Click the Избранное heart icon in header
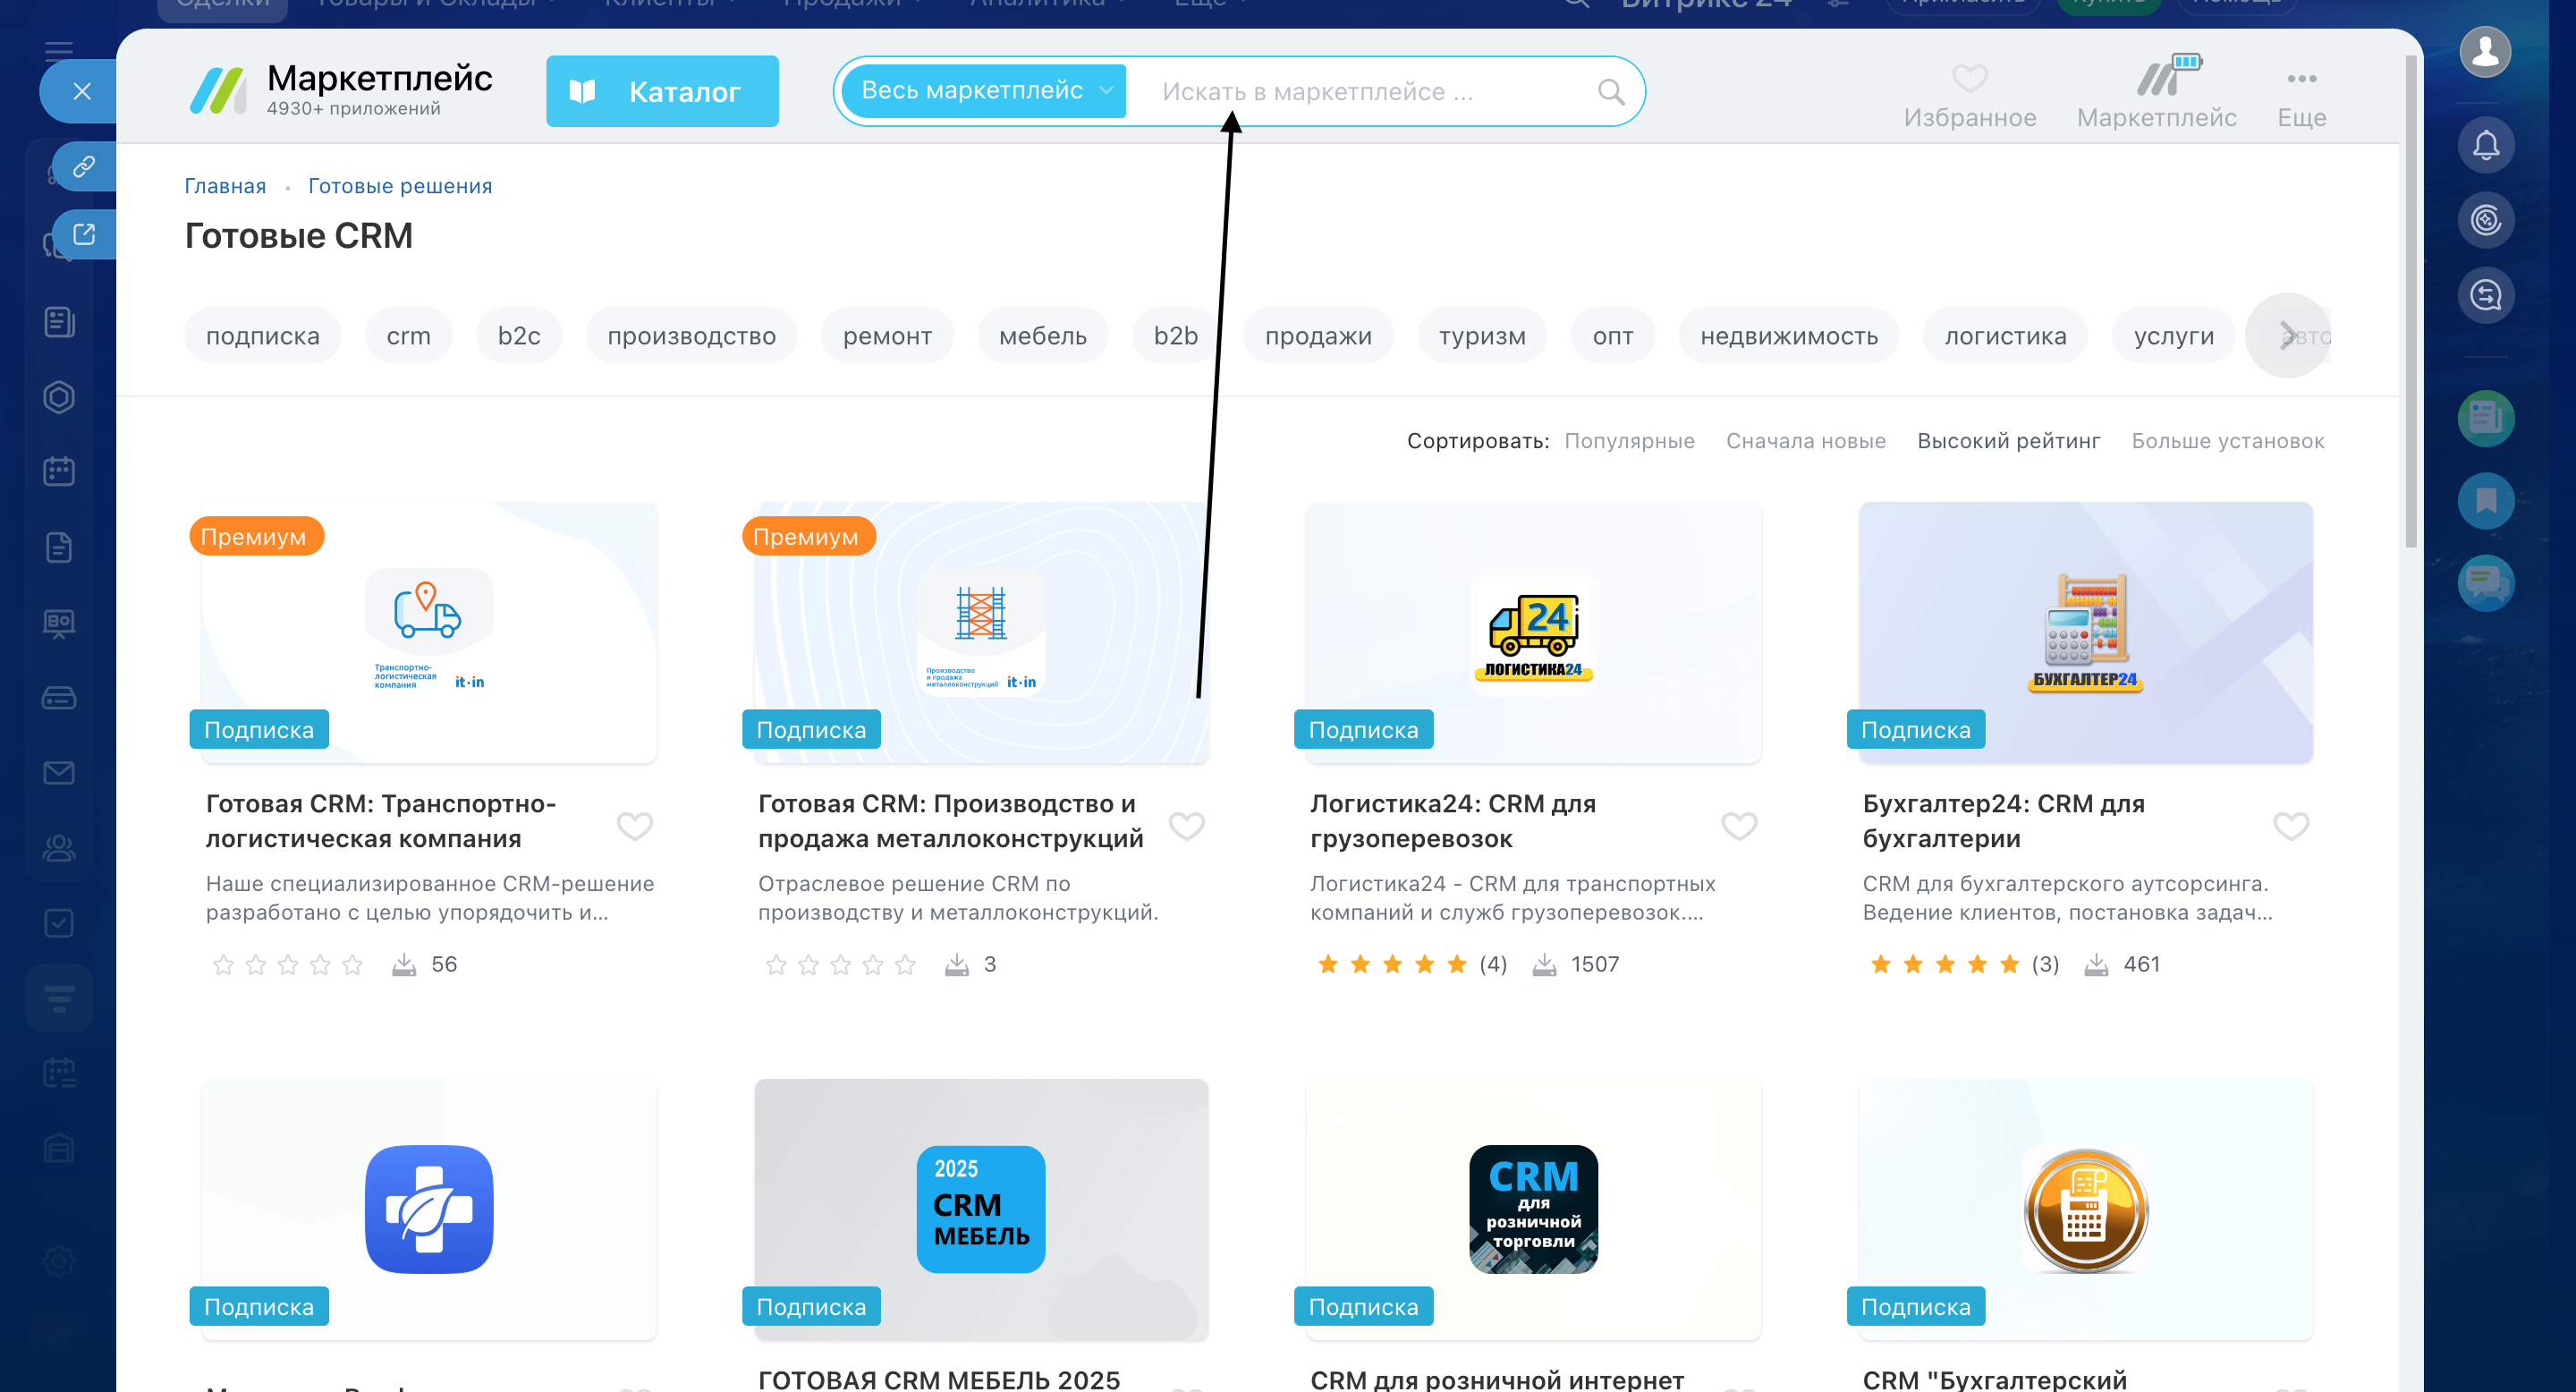2576x1392 pixels. tap(1969, 79)
